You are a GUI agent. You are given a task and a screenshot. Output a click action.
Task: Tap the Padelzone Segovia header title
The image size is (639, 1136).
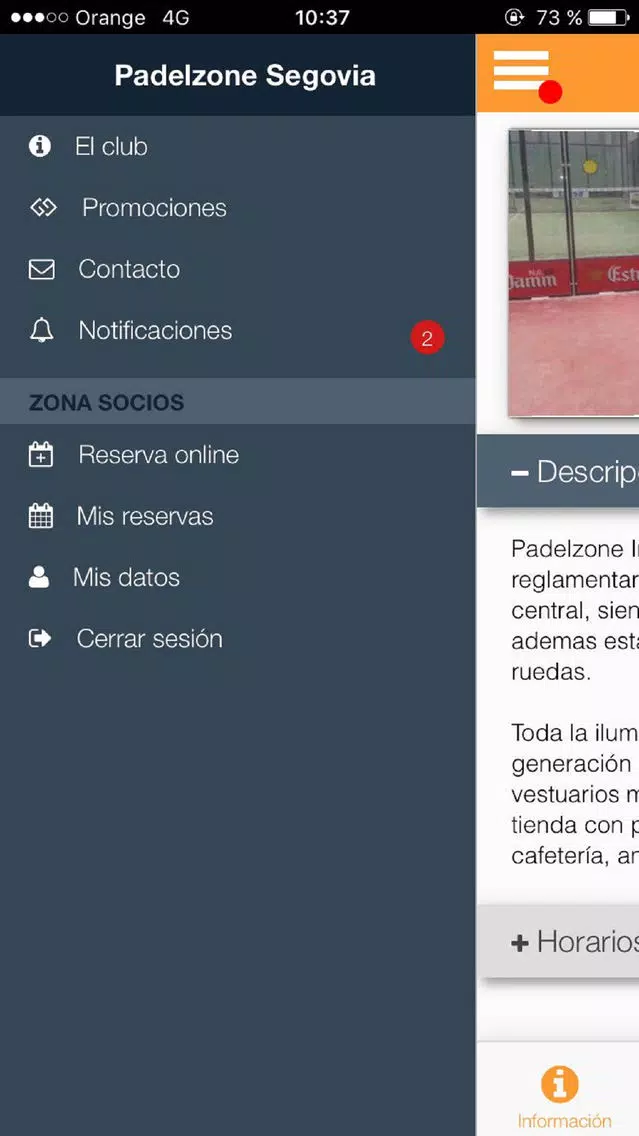(x=245, y=75)
